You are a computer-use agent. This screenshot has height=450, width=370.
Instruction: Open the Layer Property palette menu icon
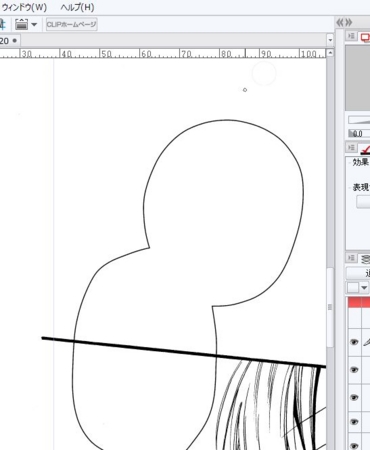point(351,147)
